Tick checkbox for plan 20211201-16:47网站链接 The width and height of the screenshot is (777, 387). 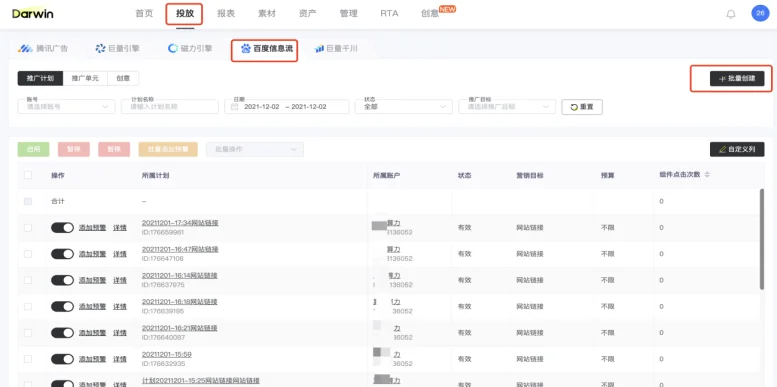(28, 254)
